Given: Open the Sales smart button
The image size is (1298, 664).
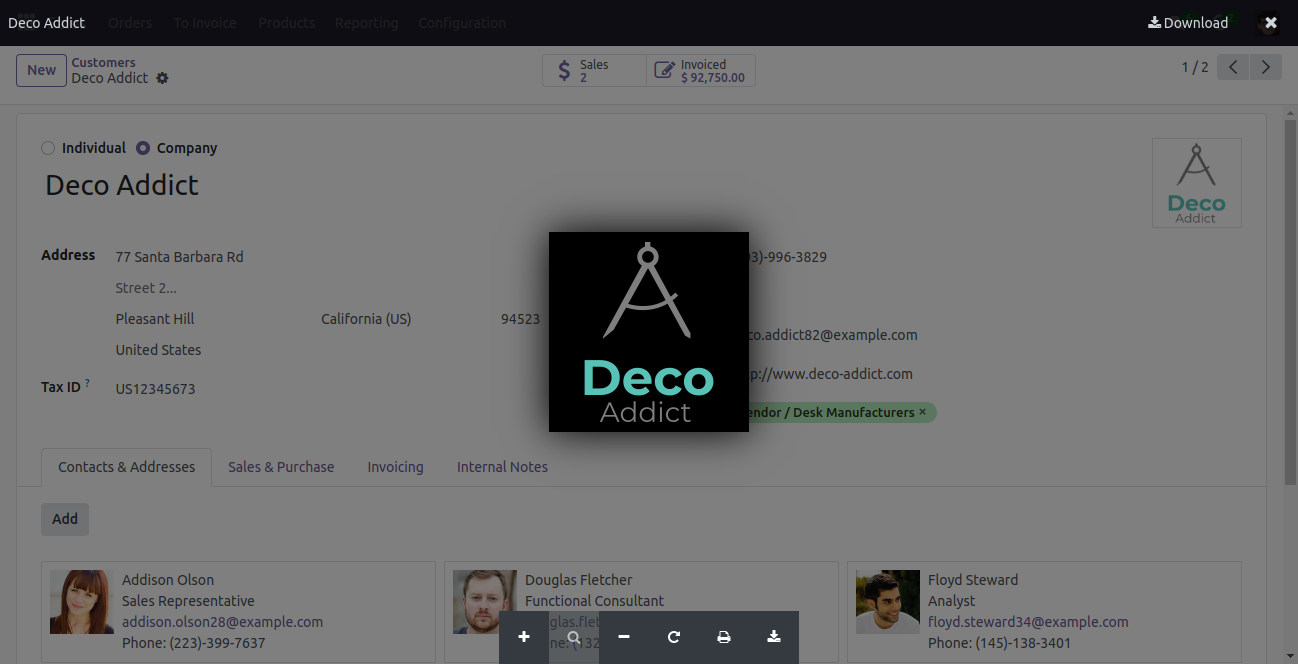Looking at the screenshot, I should (x=594, y=70).
